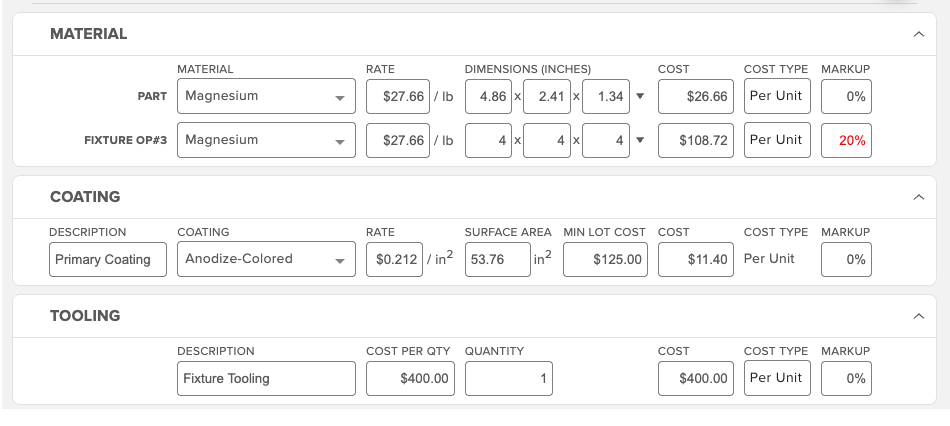This screenshot has height=426, width=950.
Task: Edit the Fixture Tooling description field
Action: tap(266, 378)
